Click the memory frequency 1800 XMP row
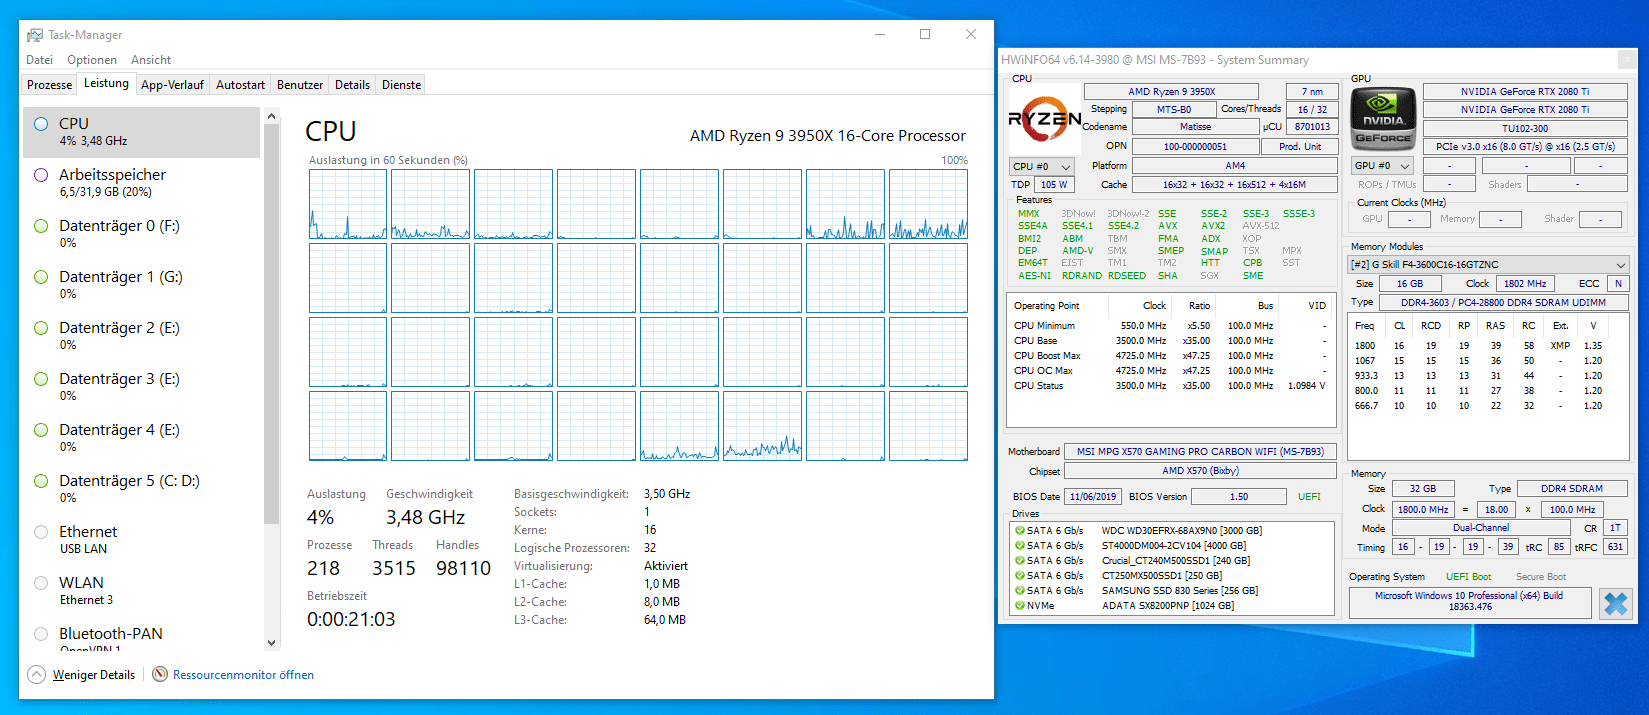 click(x=1488, y=346)
